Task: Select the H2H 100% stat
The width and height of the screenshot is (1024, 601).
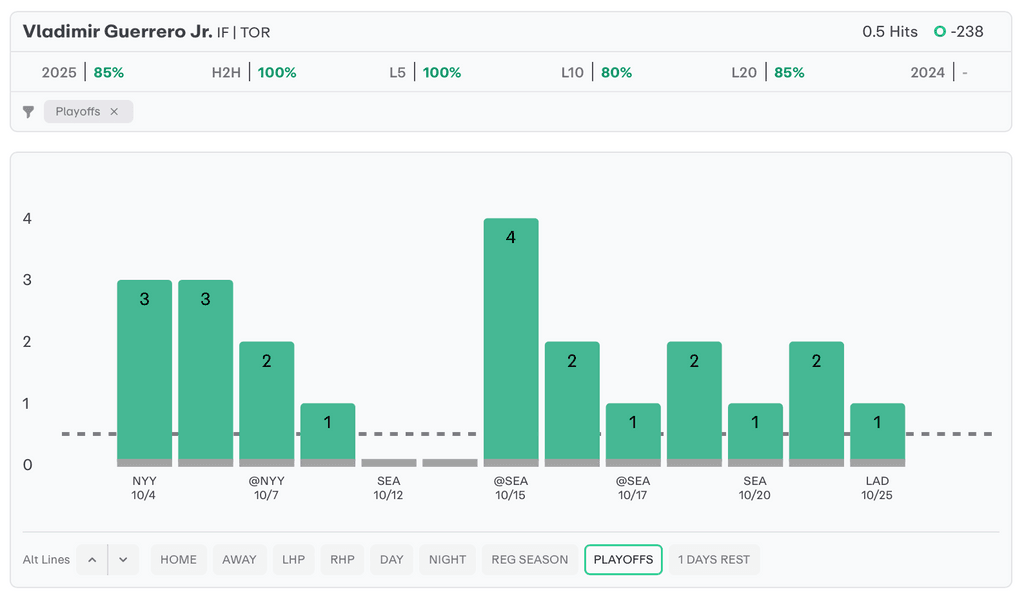Action: point(254,73)
